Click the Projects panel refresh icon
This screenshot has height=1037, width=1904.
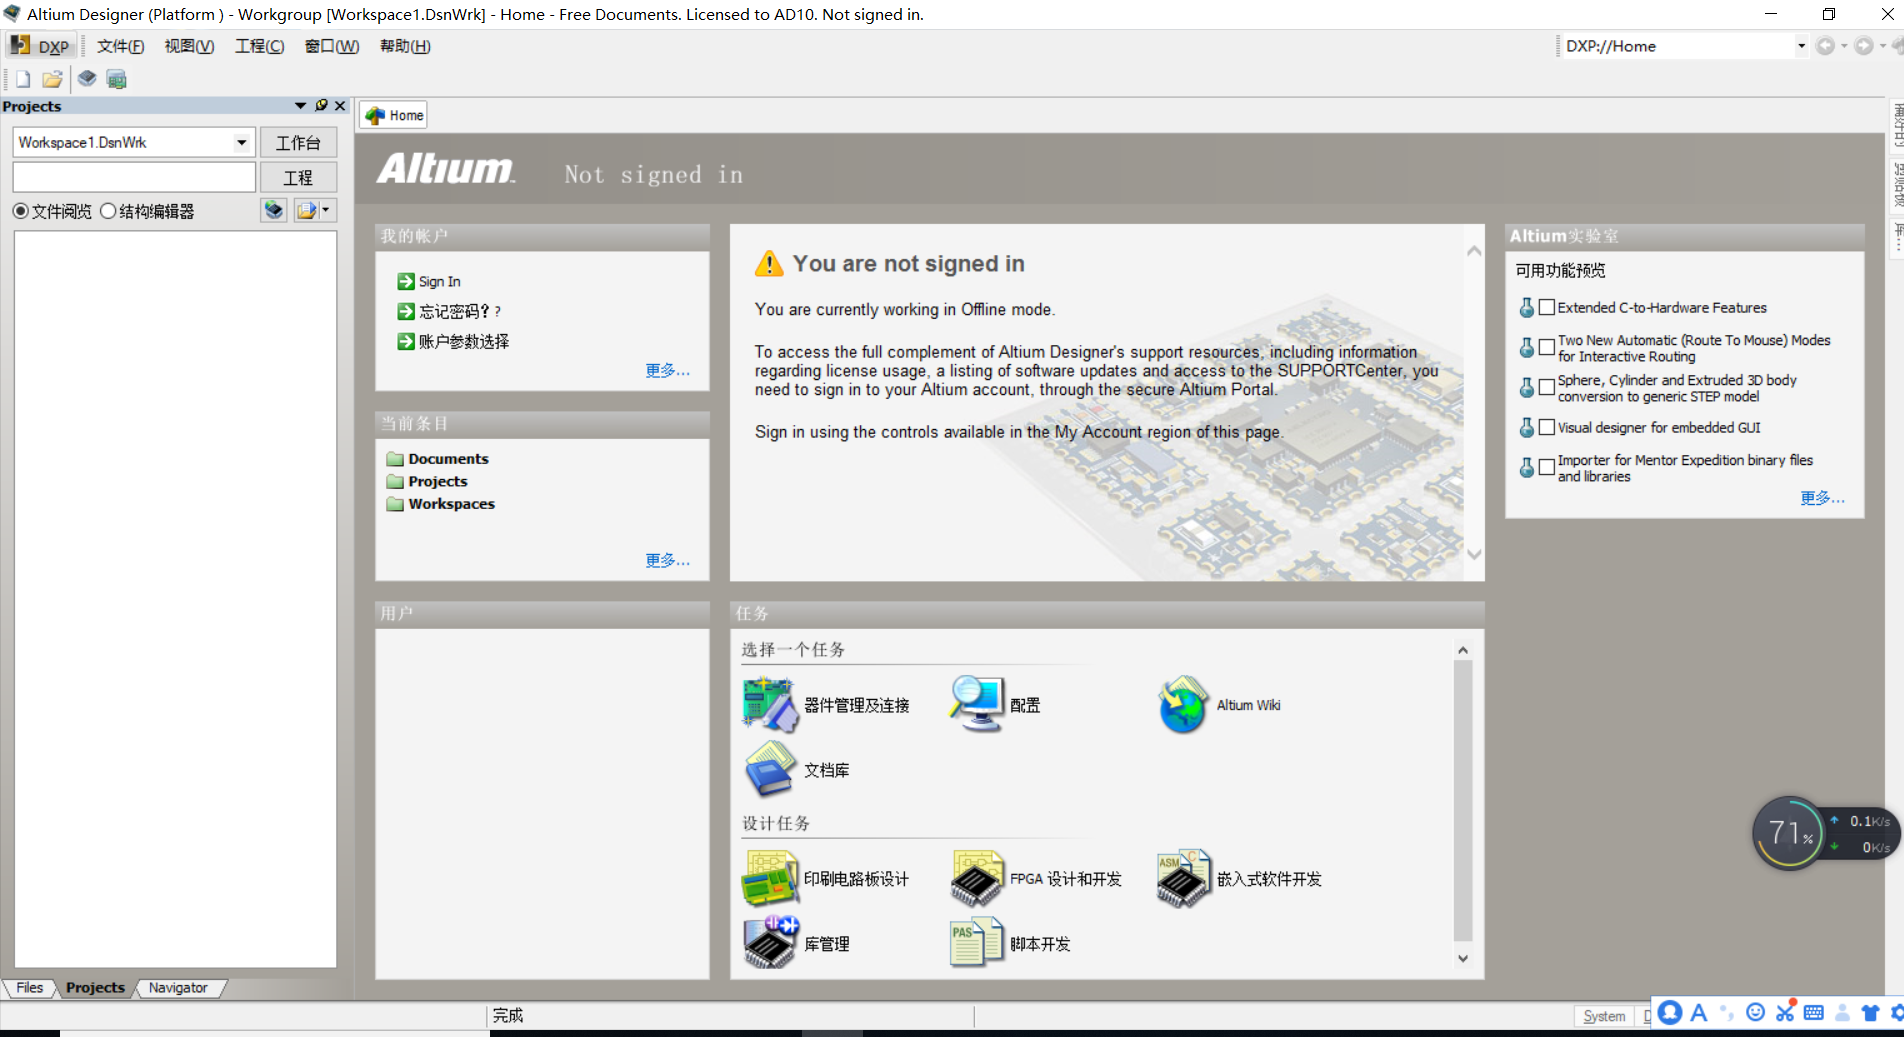(x=274, y=210)
